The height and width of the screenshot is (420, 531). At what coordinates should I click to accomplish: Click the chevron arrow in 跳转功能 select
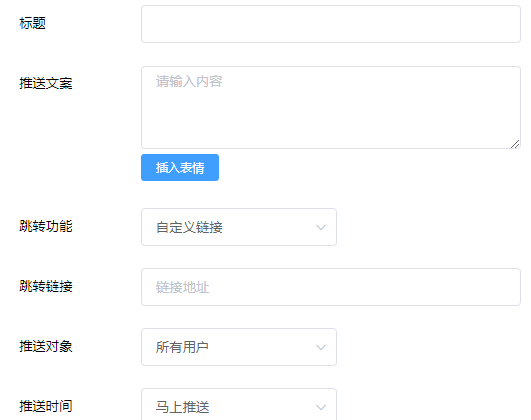tap(321, 227)
